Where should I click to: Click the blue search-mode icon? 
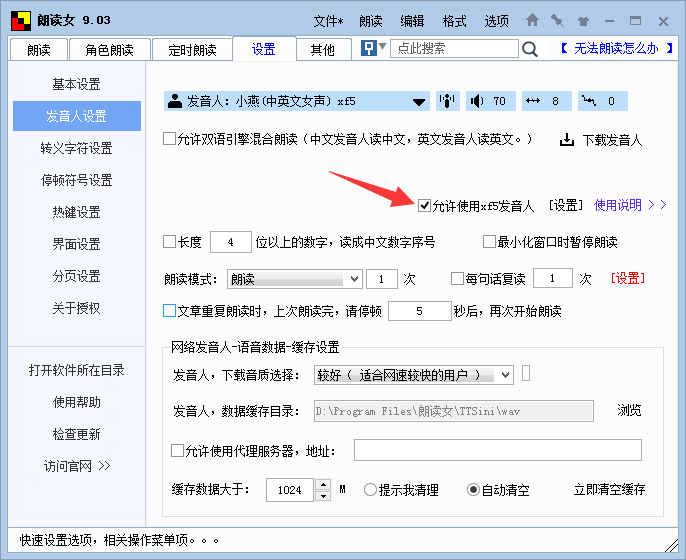point(369,48)
